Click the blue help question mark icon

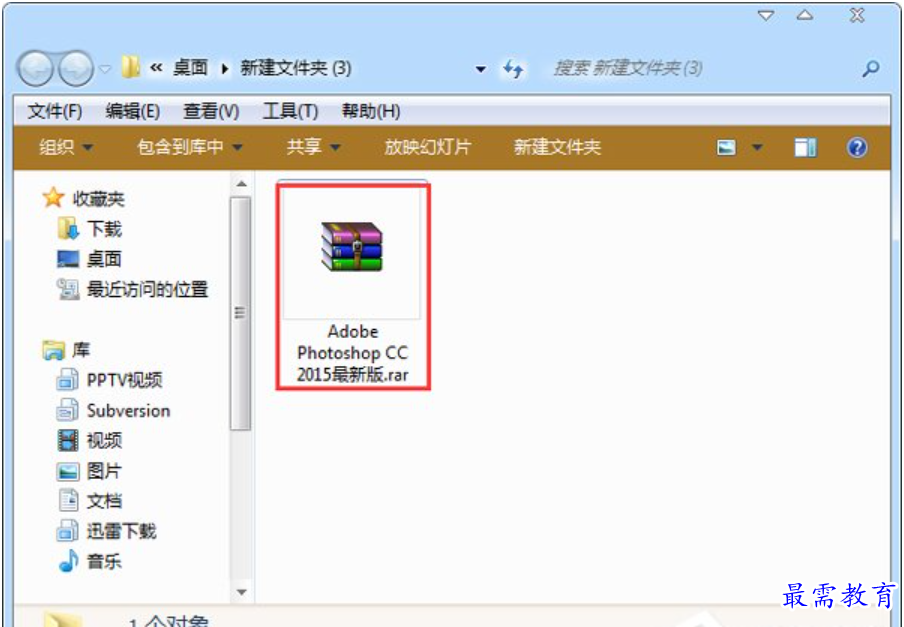click(857, 148)
